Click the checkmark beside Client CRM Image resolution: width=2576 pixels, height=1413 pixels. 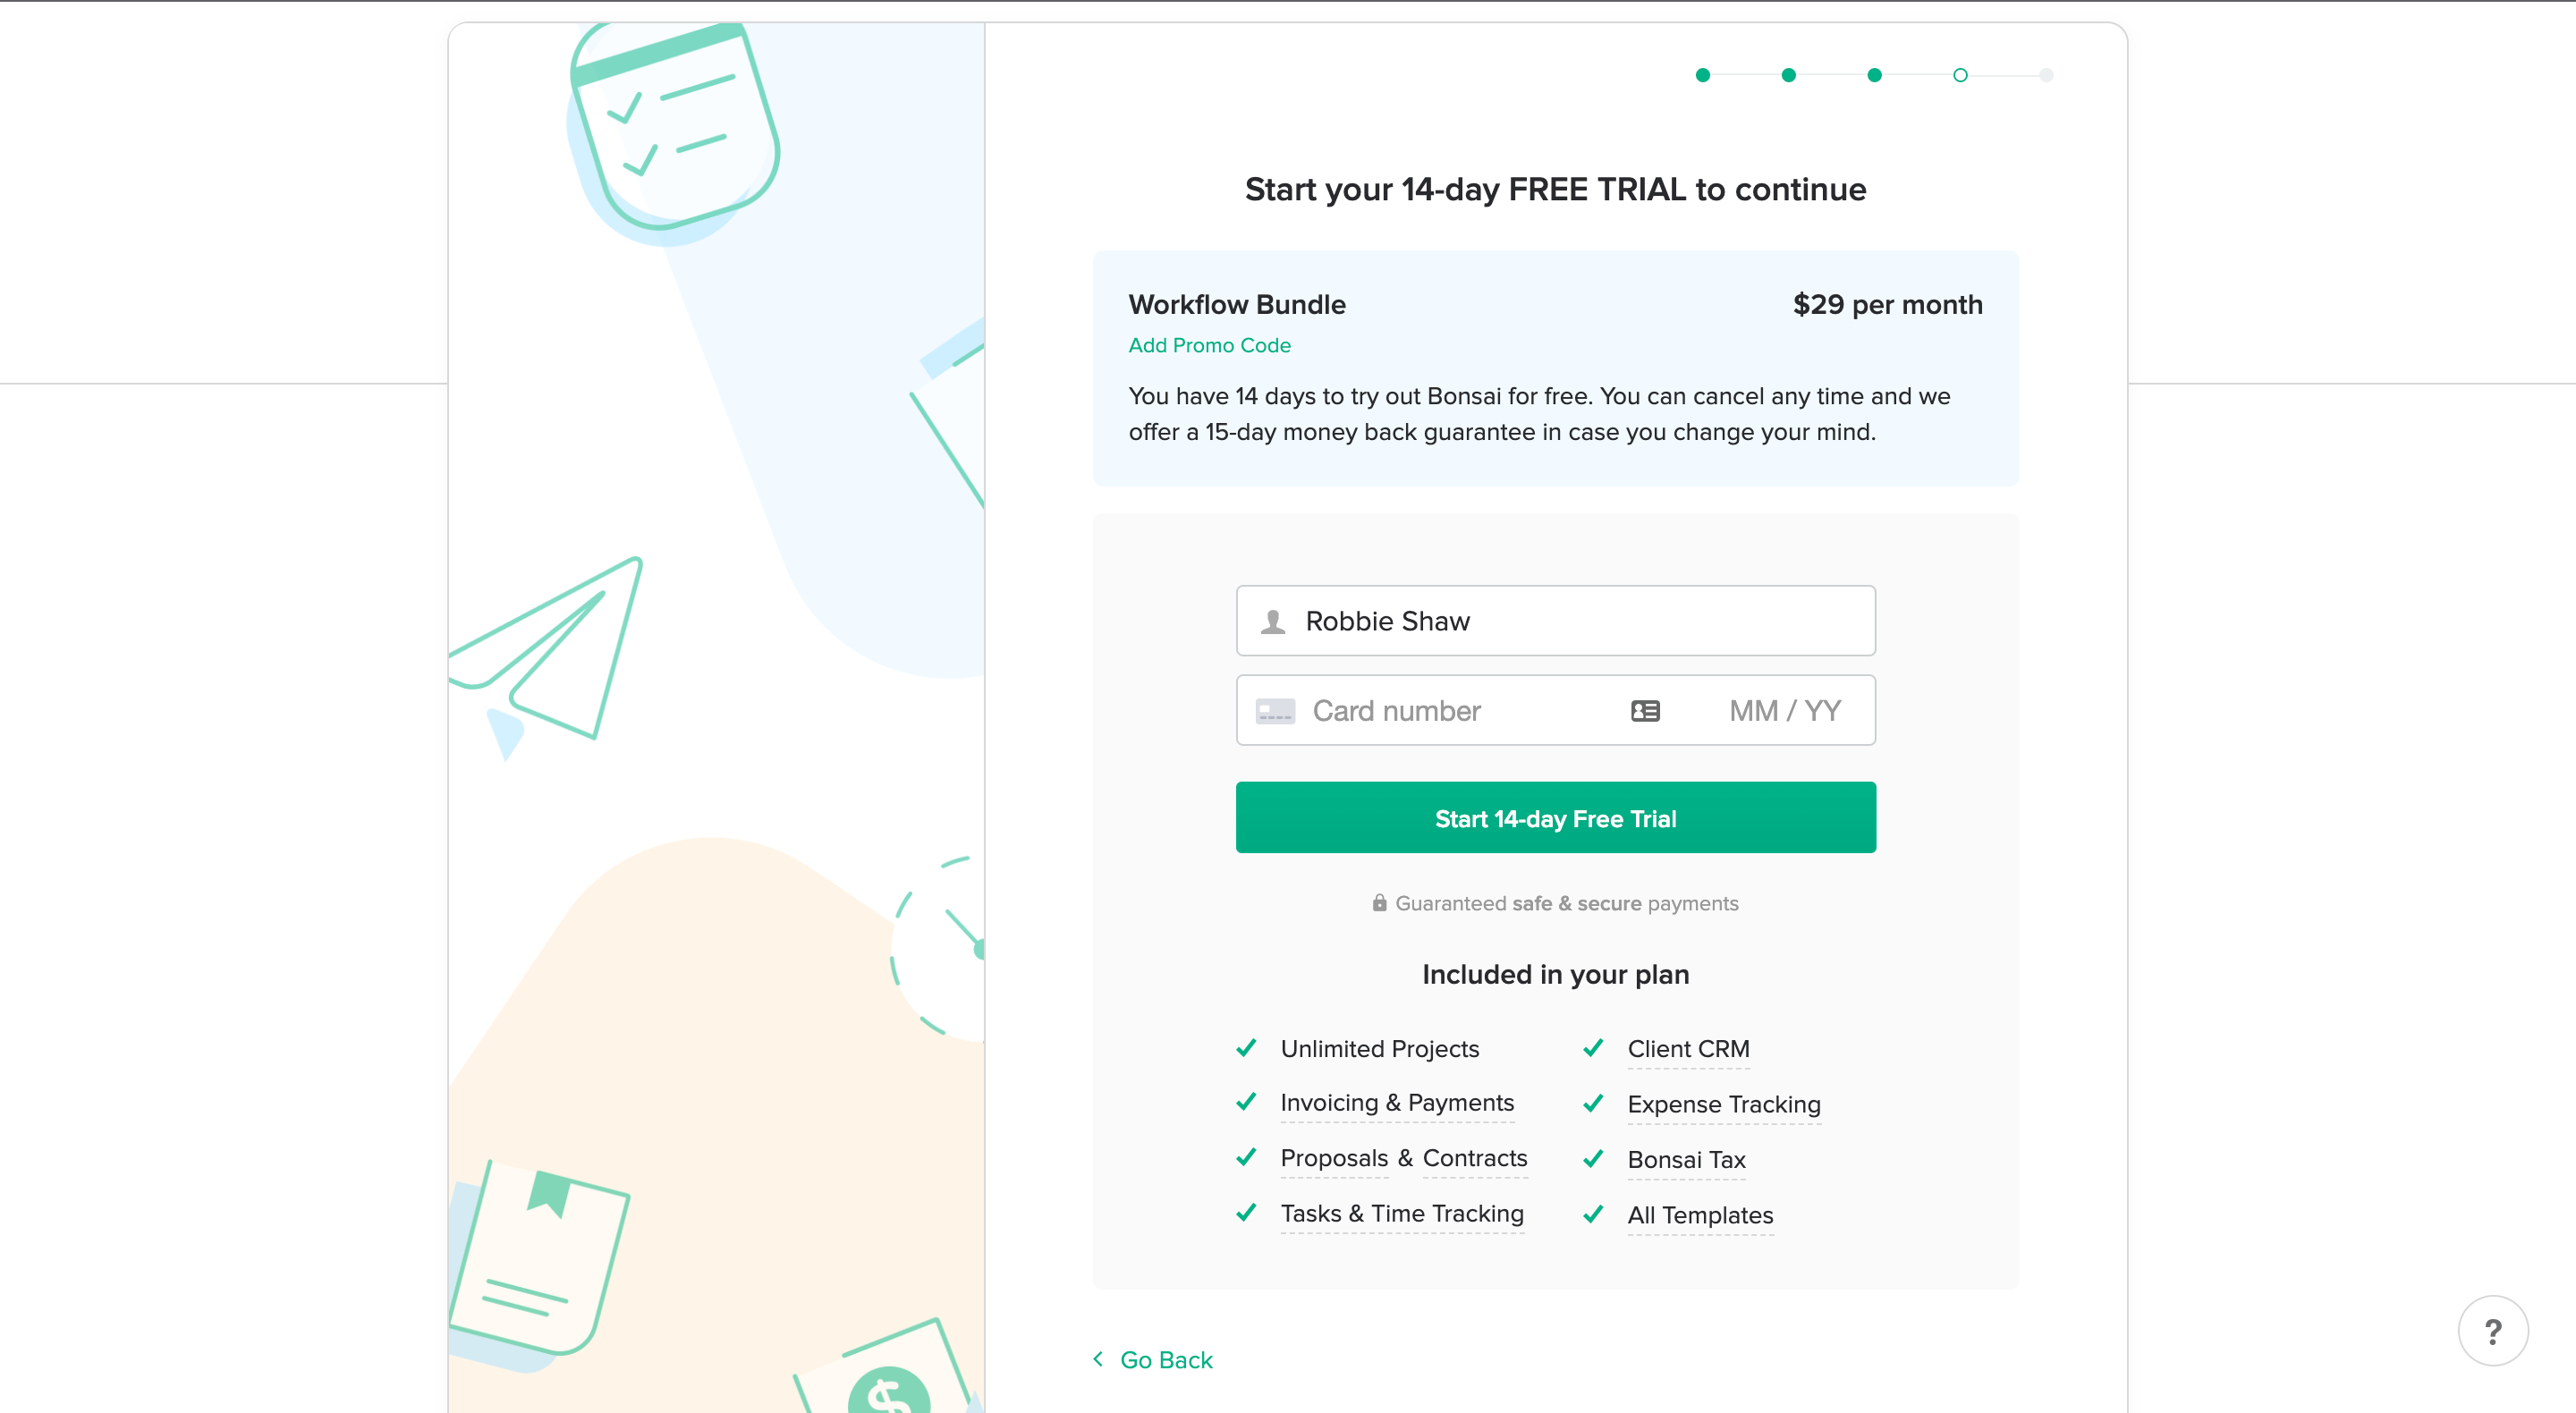click(1593, 1048)
